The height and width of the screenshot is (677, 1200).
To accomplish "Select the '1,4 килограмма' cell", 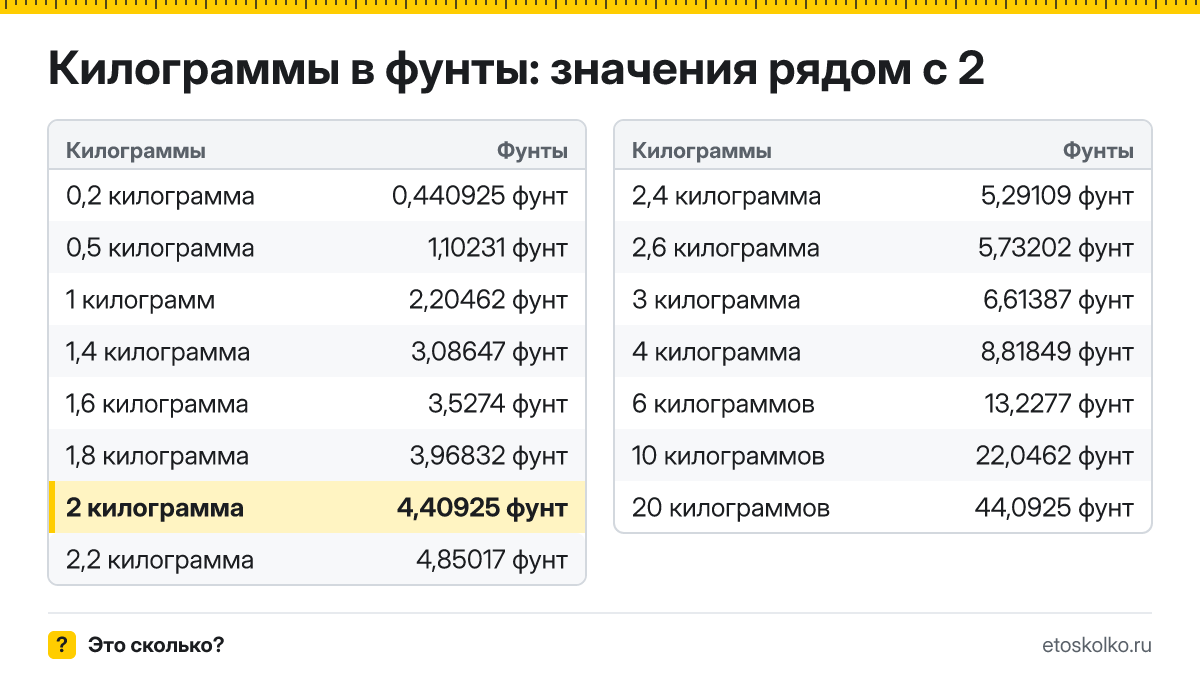I will [x=158, y=352].
